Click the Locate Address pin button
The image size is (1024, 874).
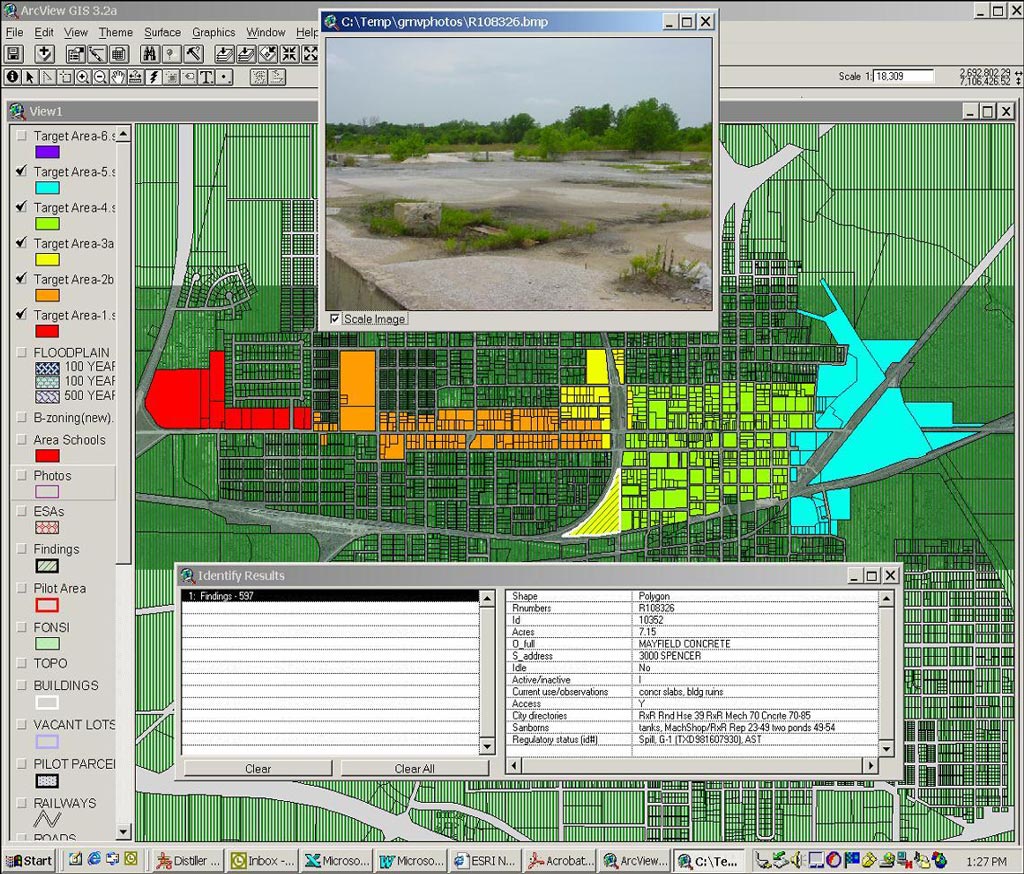171,54
